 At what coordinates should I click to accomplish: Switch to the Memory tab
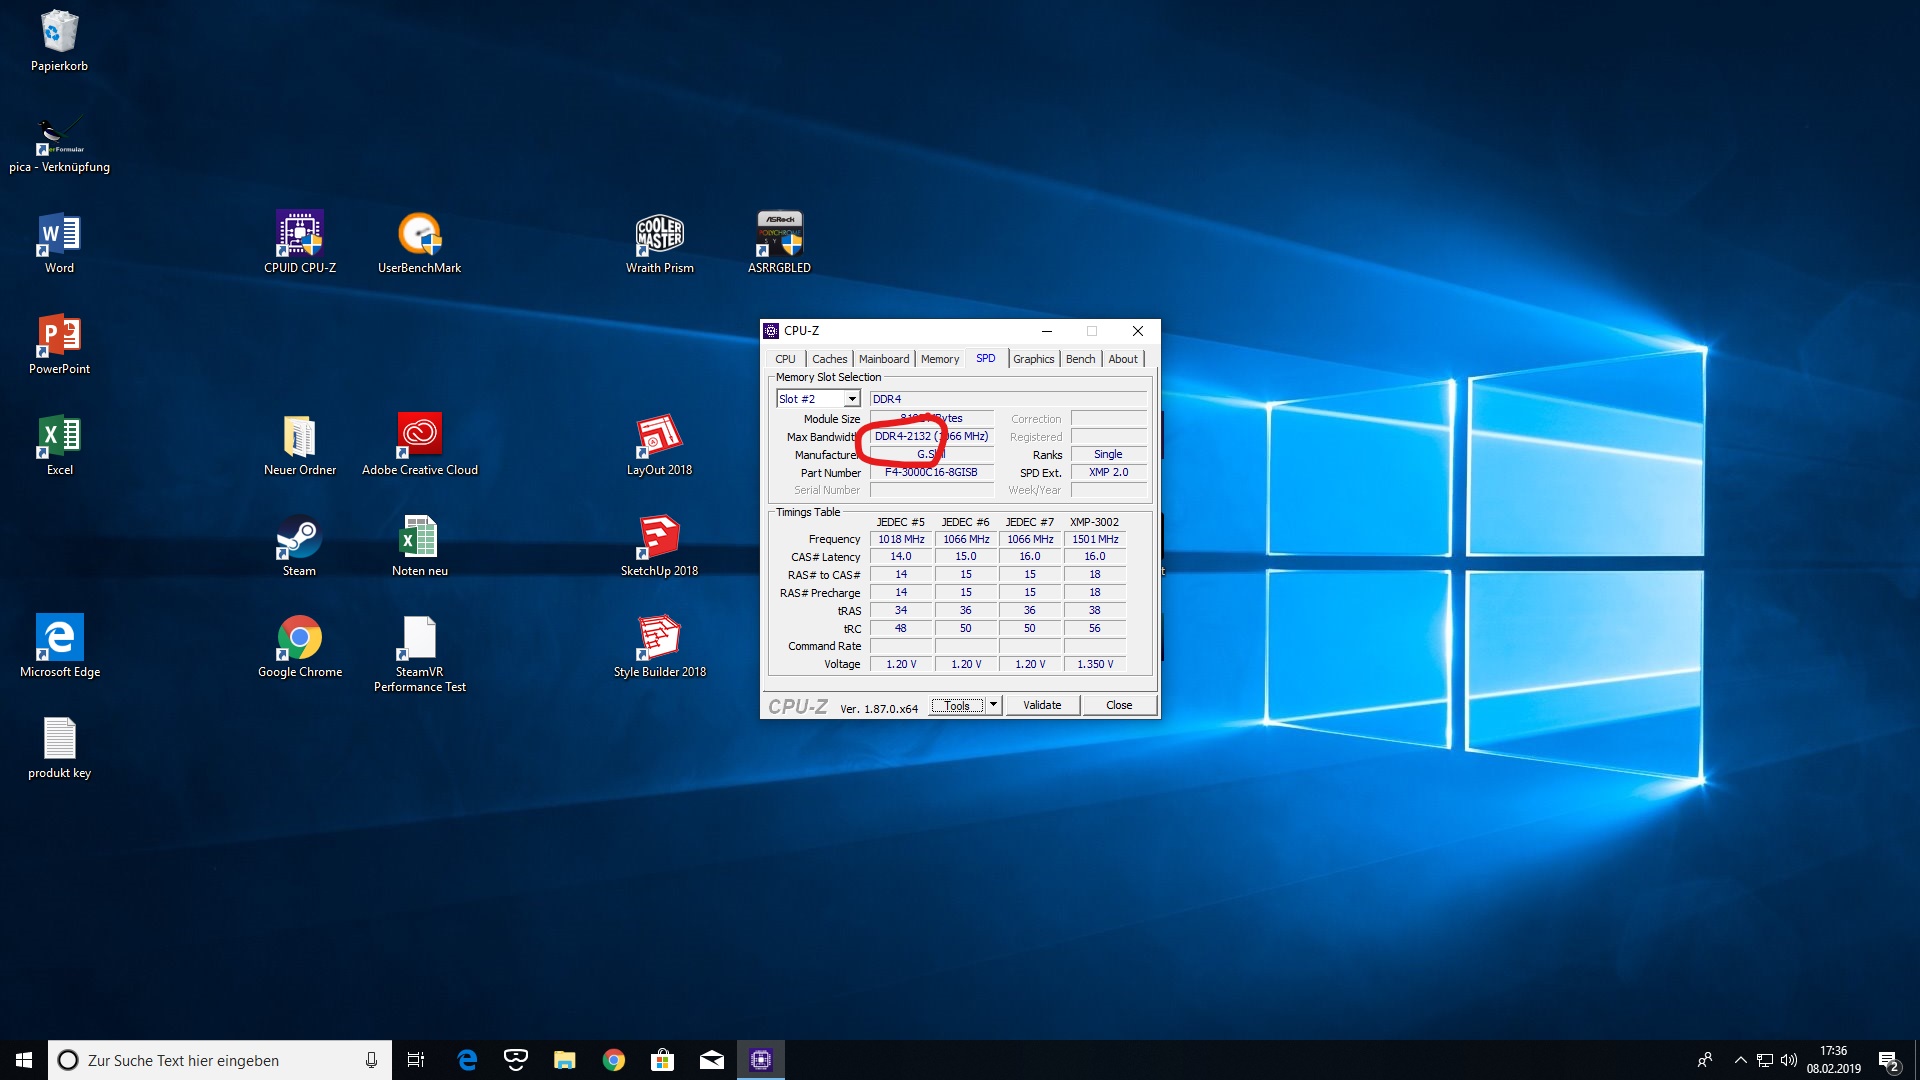tap(940, 359)
